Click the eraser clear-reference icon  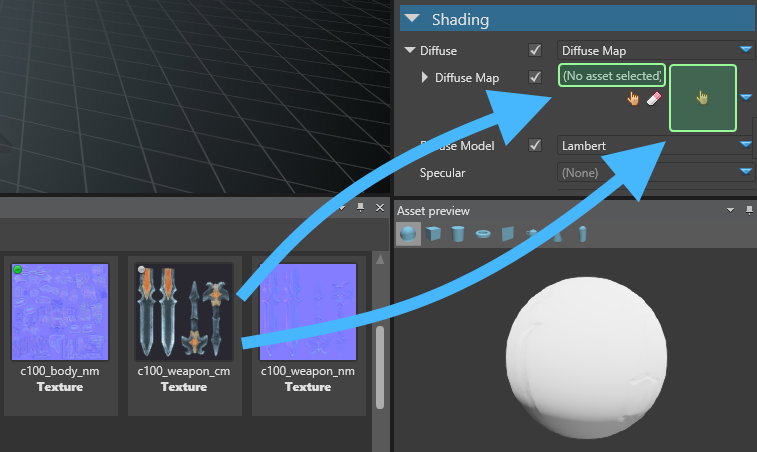tap(653, 98)
